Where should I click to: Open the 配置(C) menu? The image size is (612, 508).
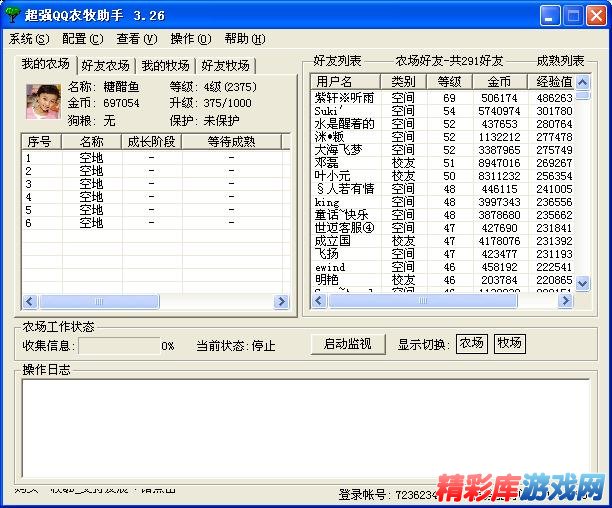point(82,39)
